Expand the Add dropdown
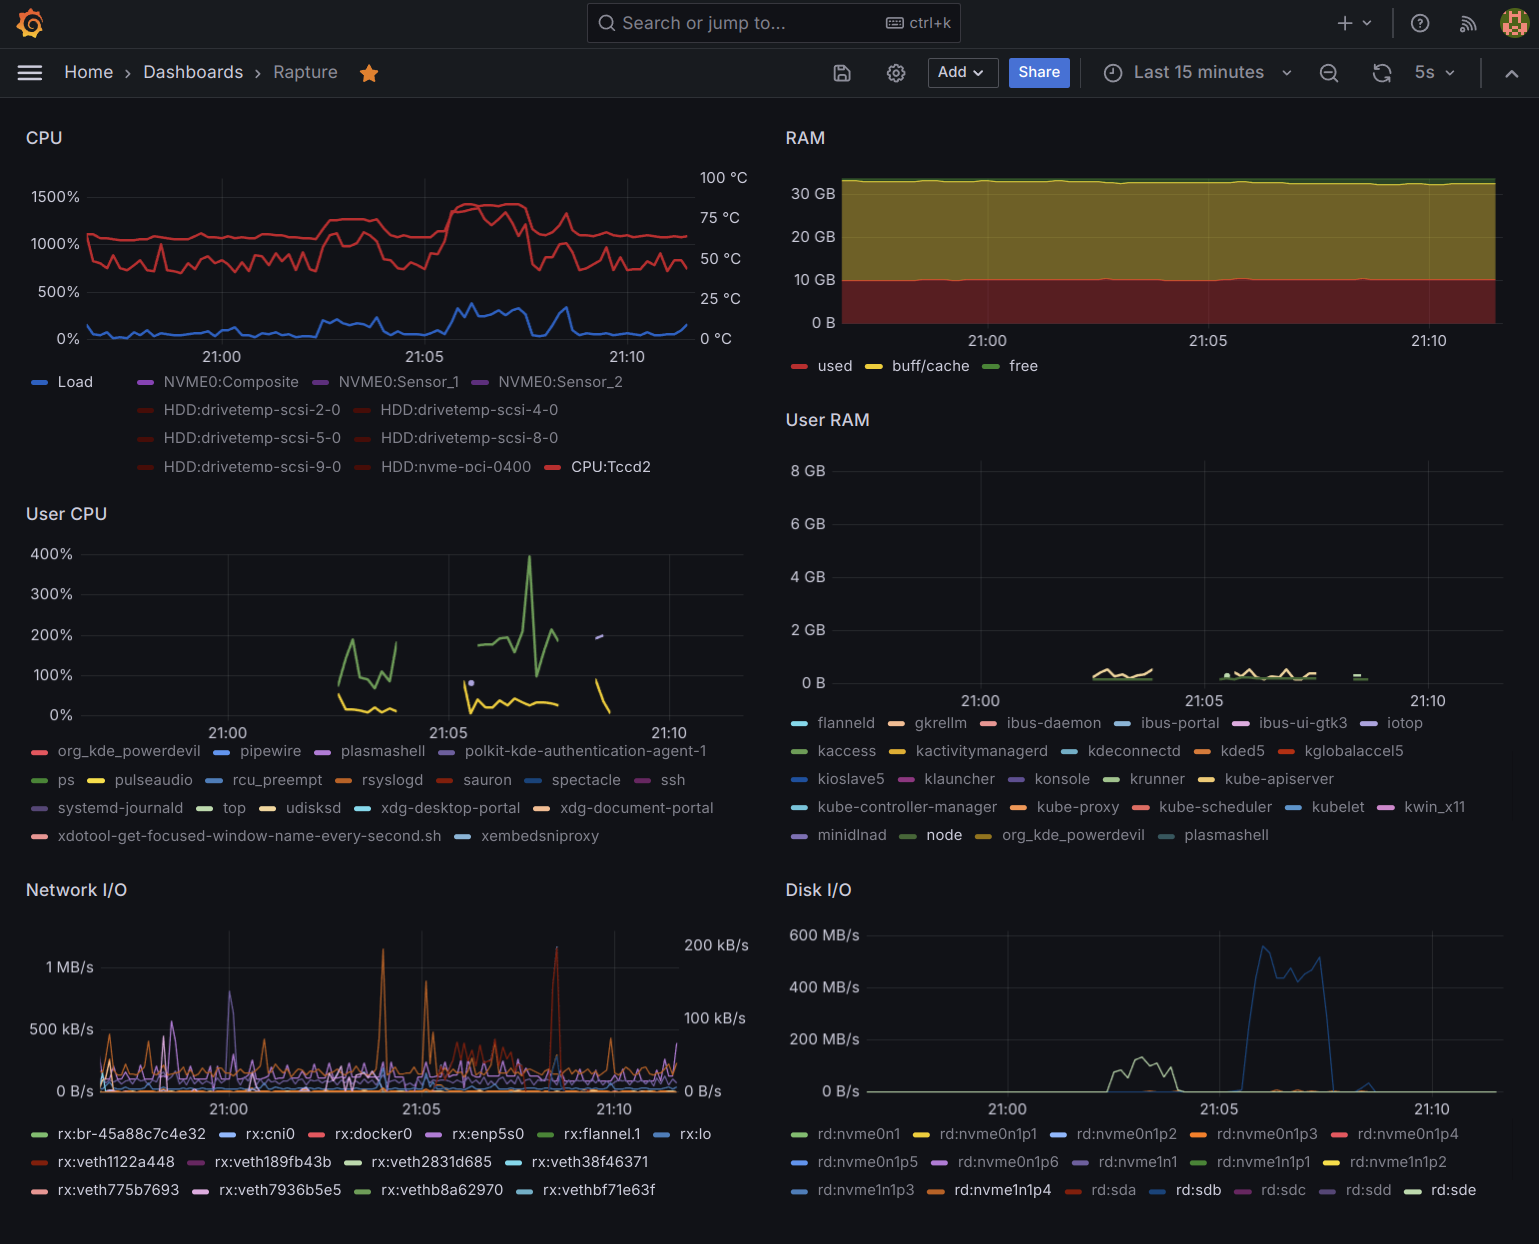 pyautogui.click(x=962, y=73)
